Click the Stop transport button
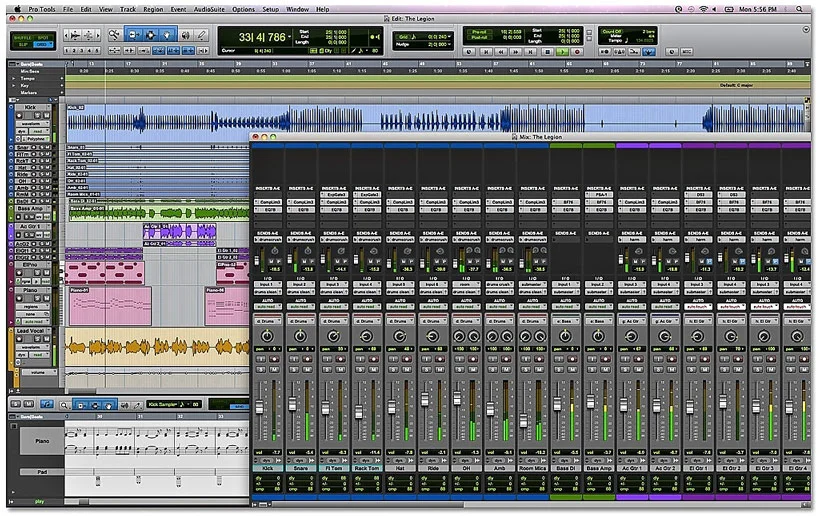 [x=548, y=52]
